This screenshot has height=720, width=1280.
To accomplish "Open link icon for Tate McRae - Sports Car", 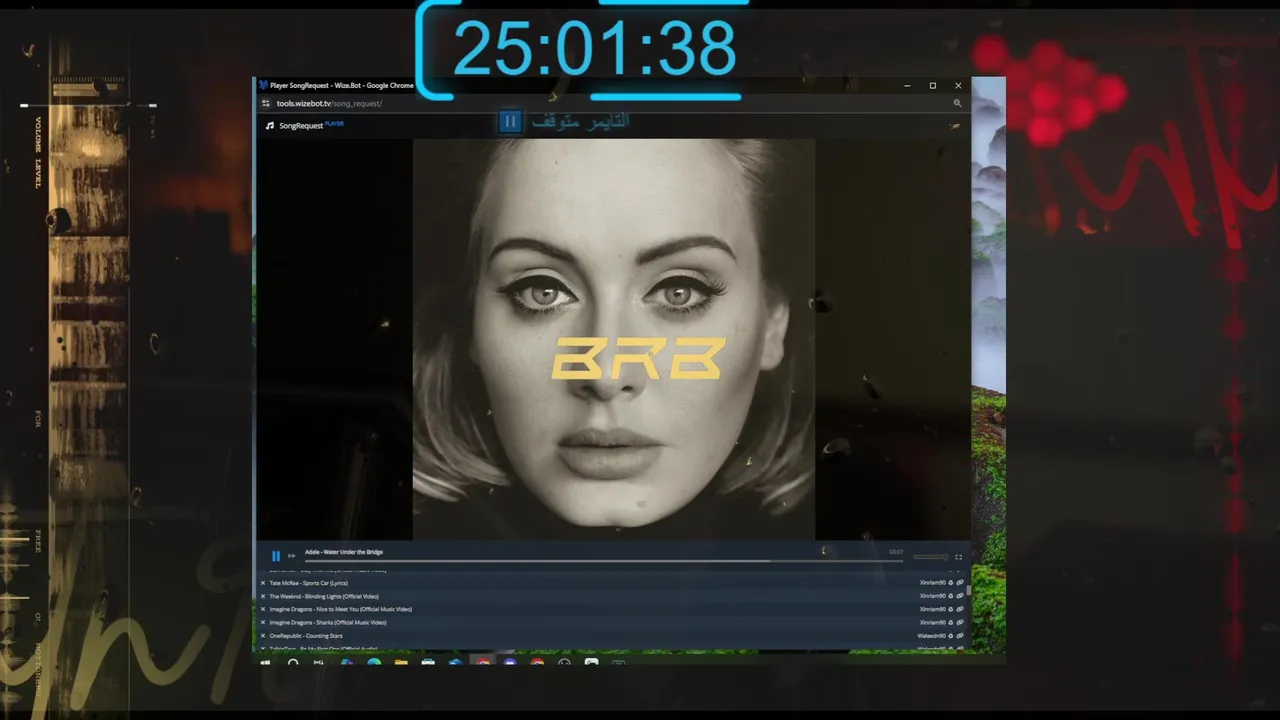I will [960, 583].
